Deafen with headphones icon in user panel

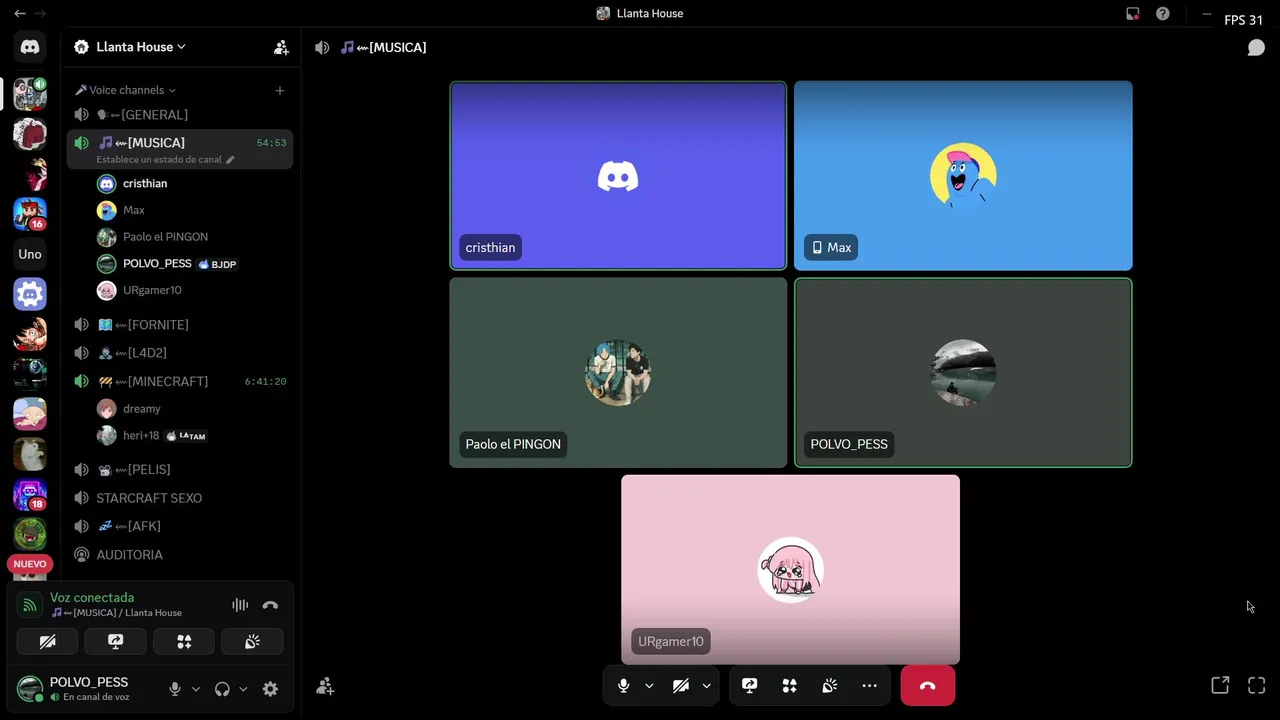coord(222,689)
